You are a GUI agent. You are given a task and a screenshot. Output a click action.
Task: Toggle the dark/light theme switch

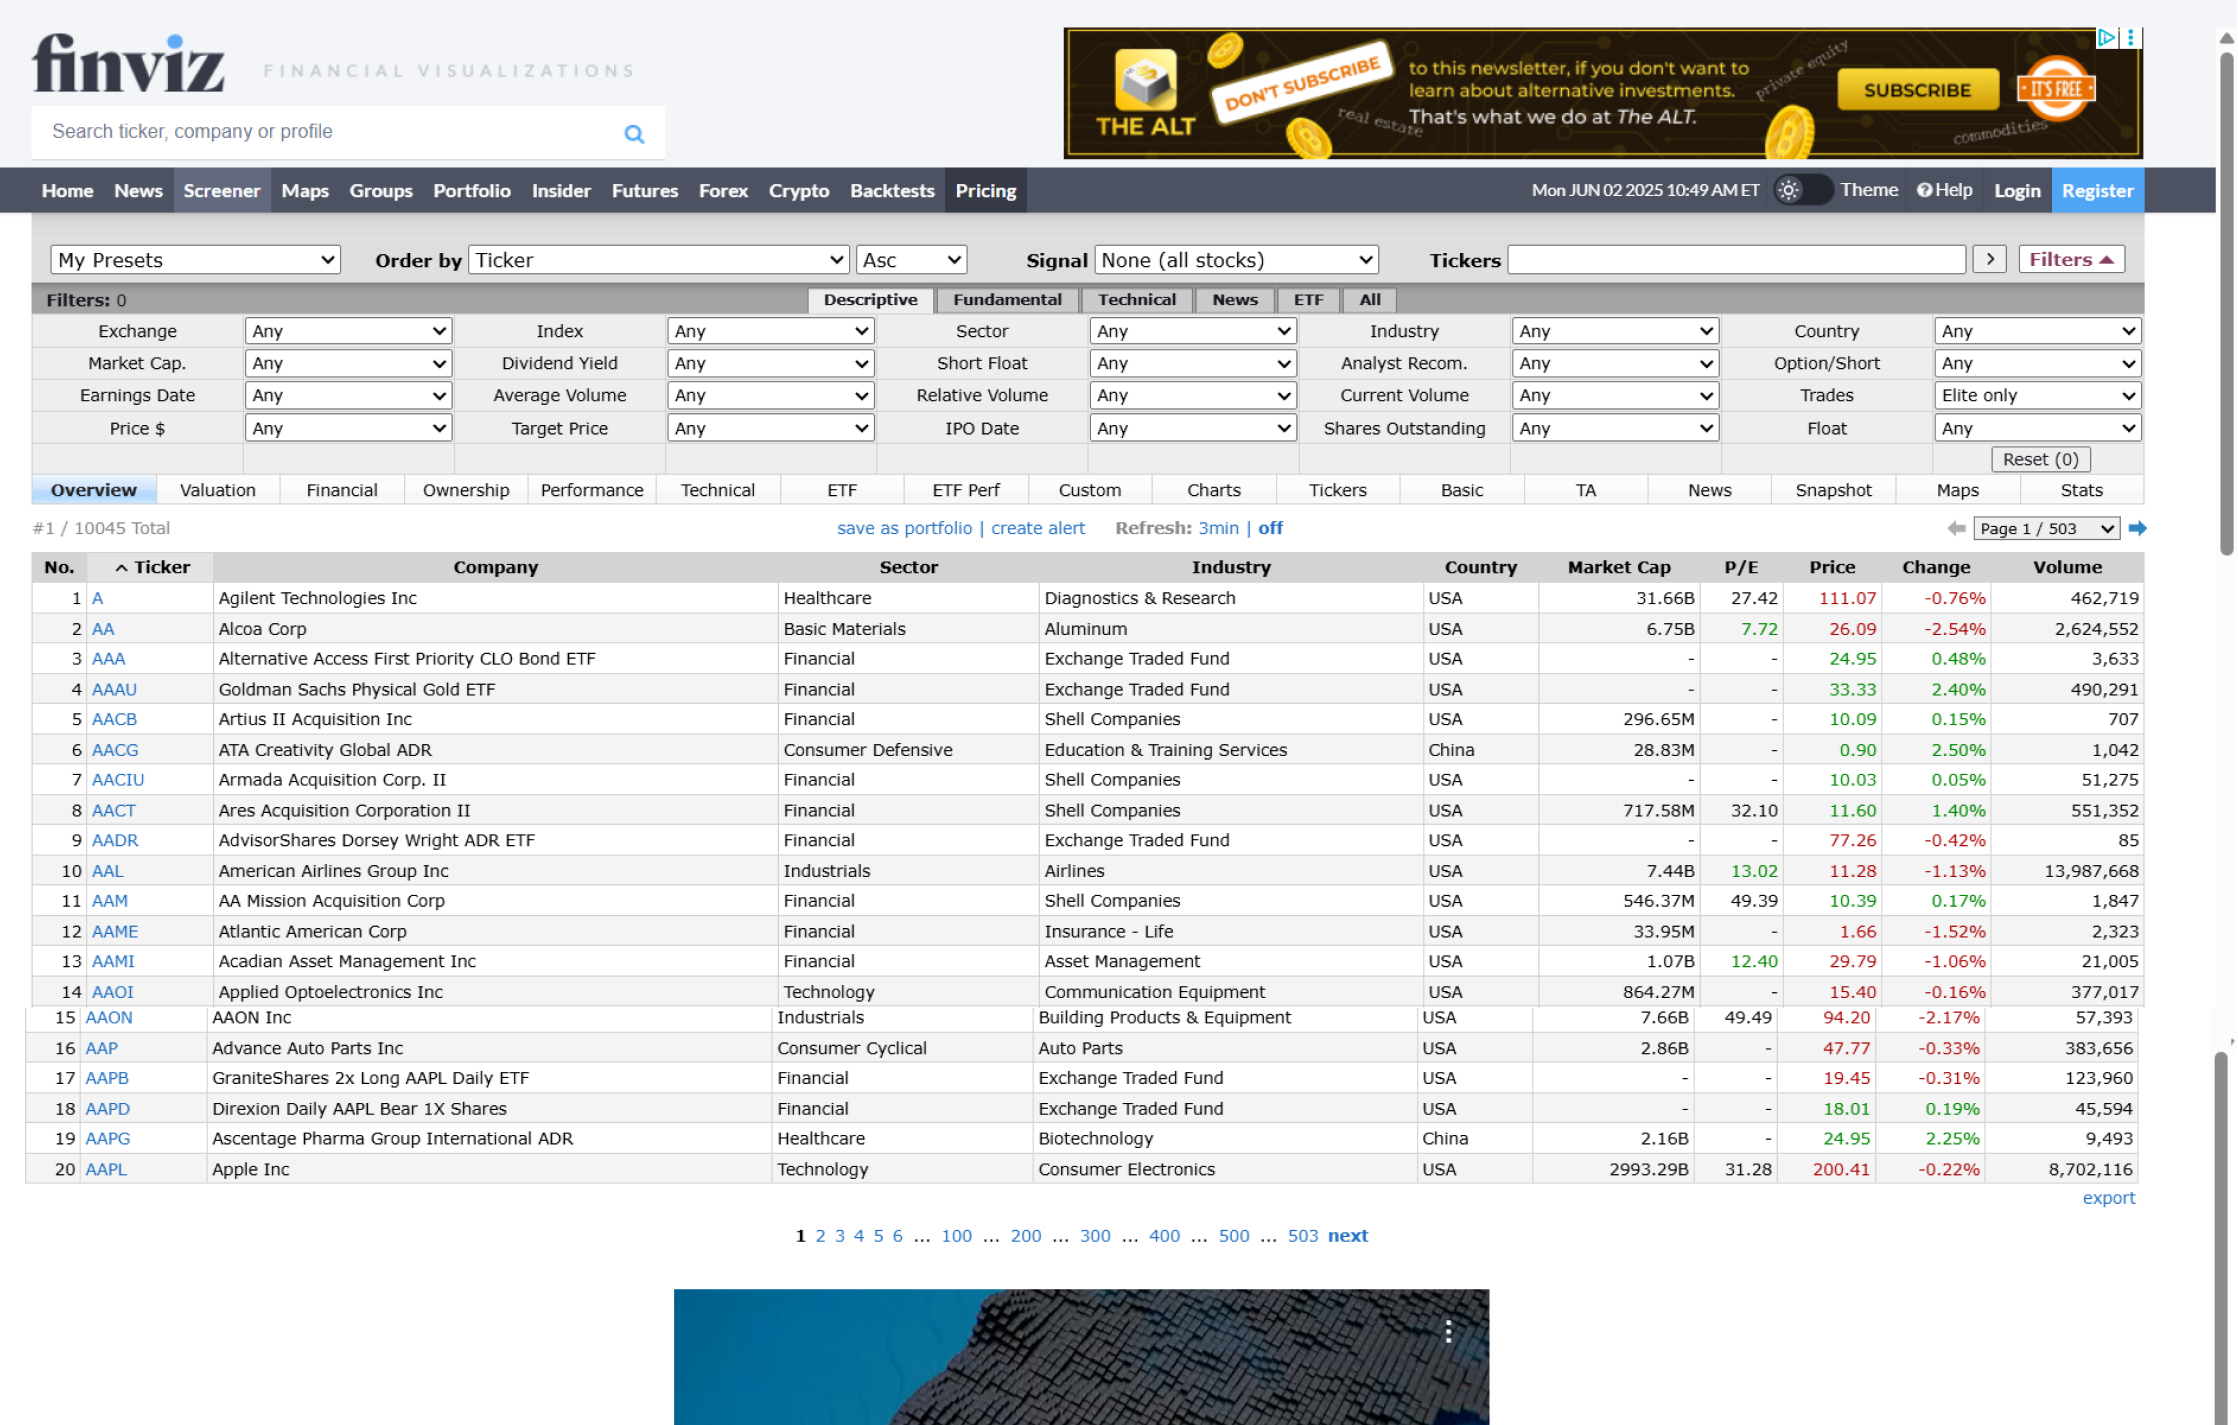(1802, 190)
